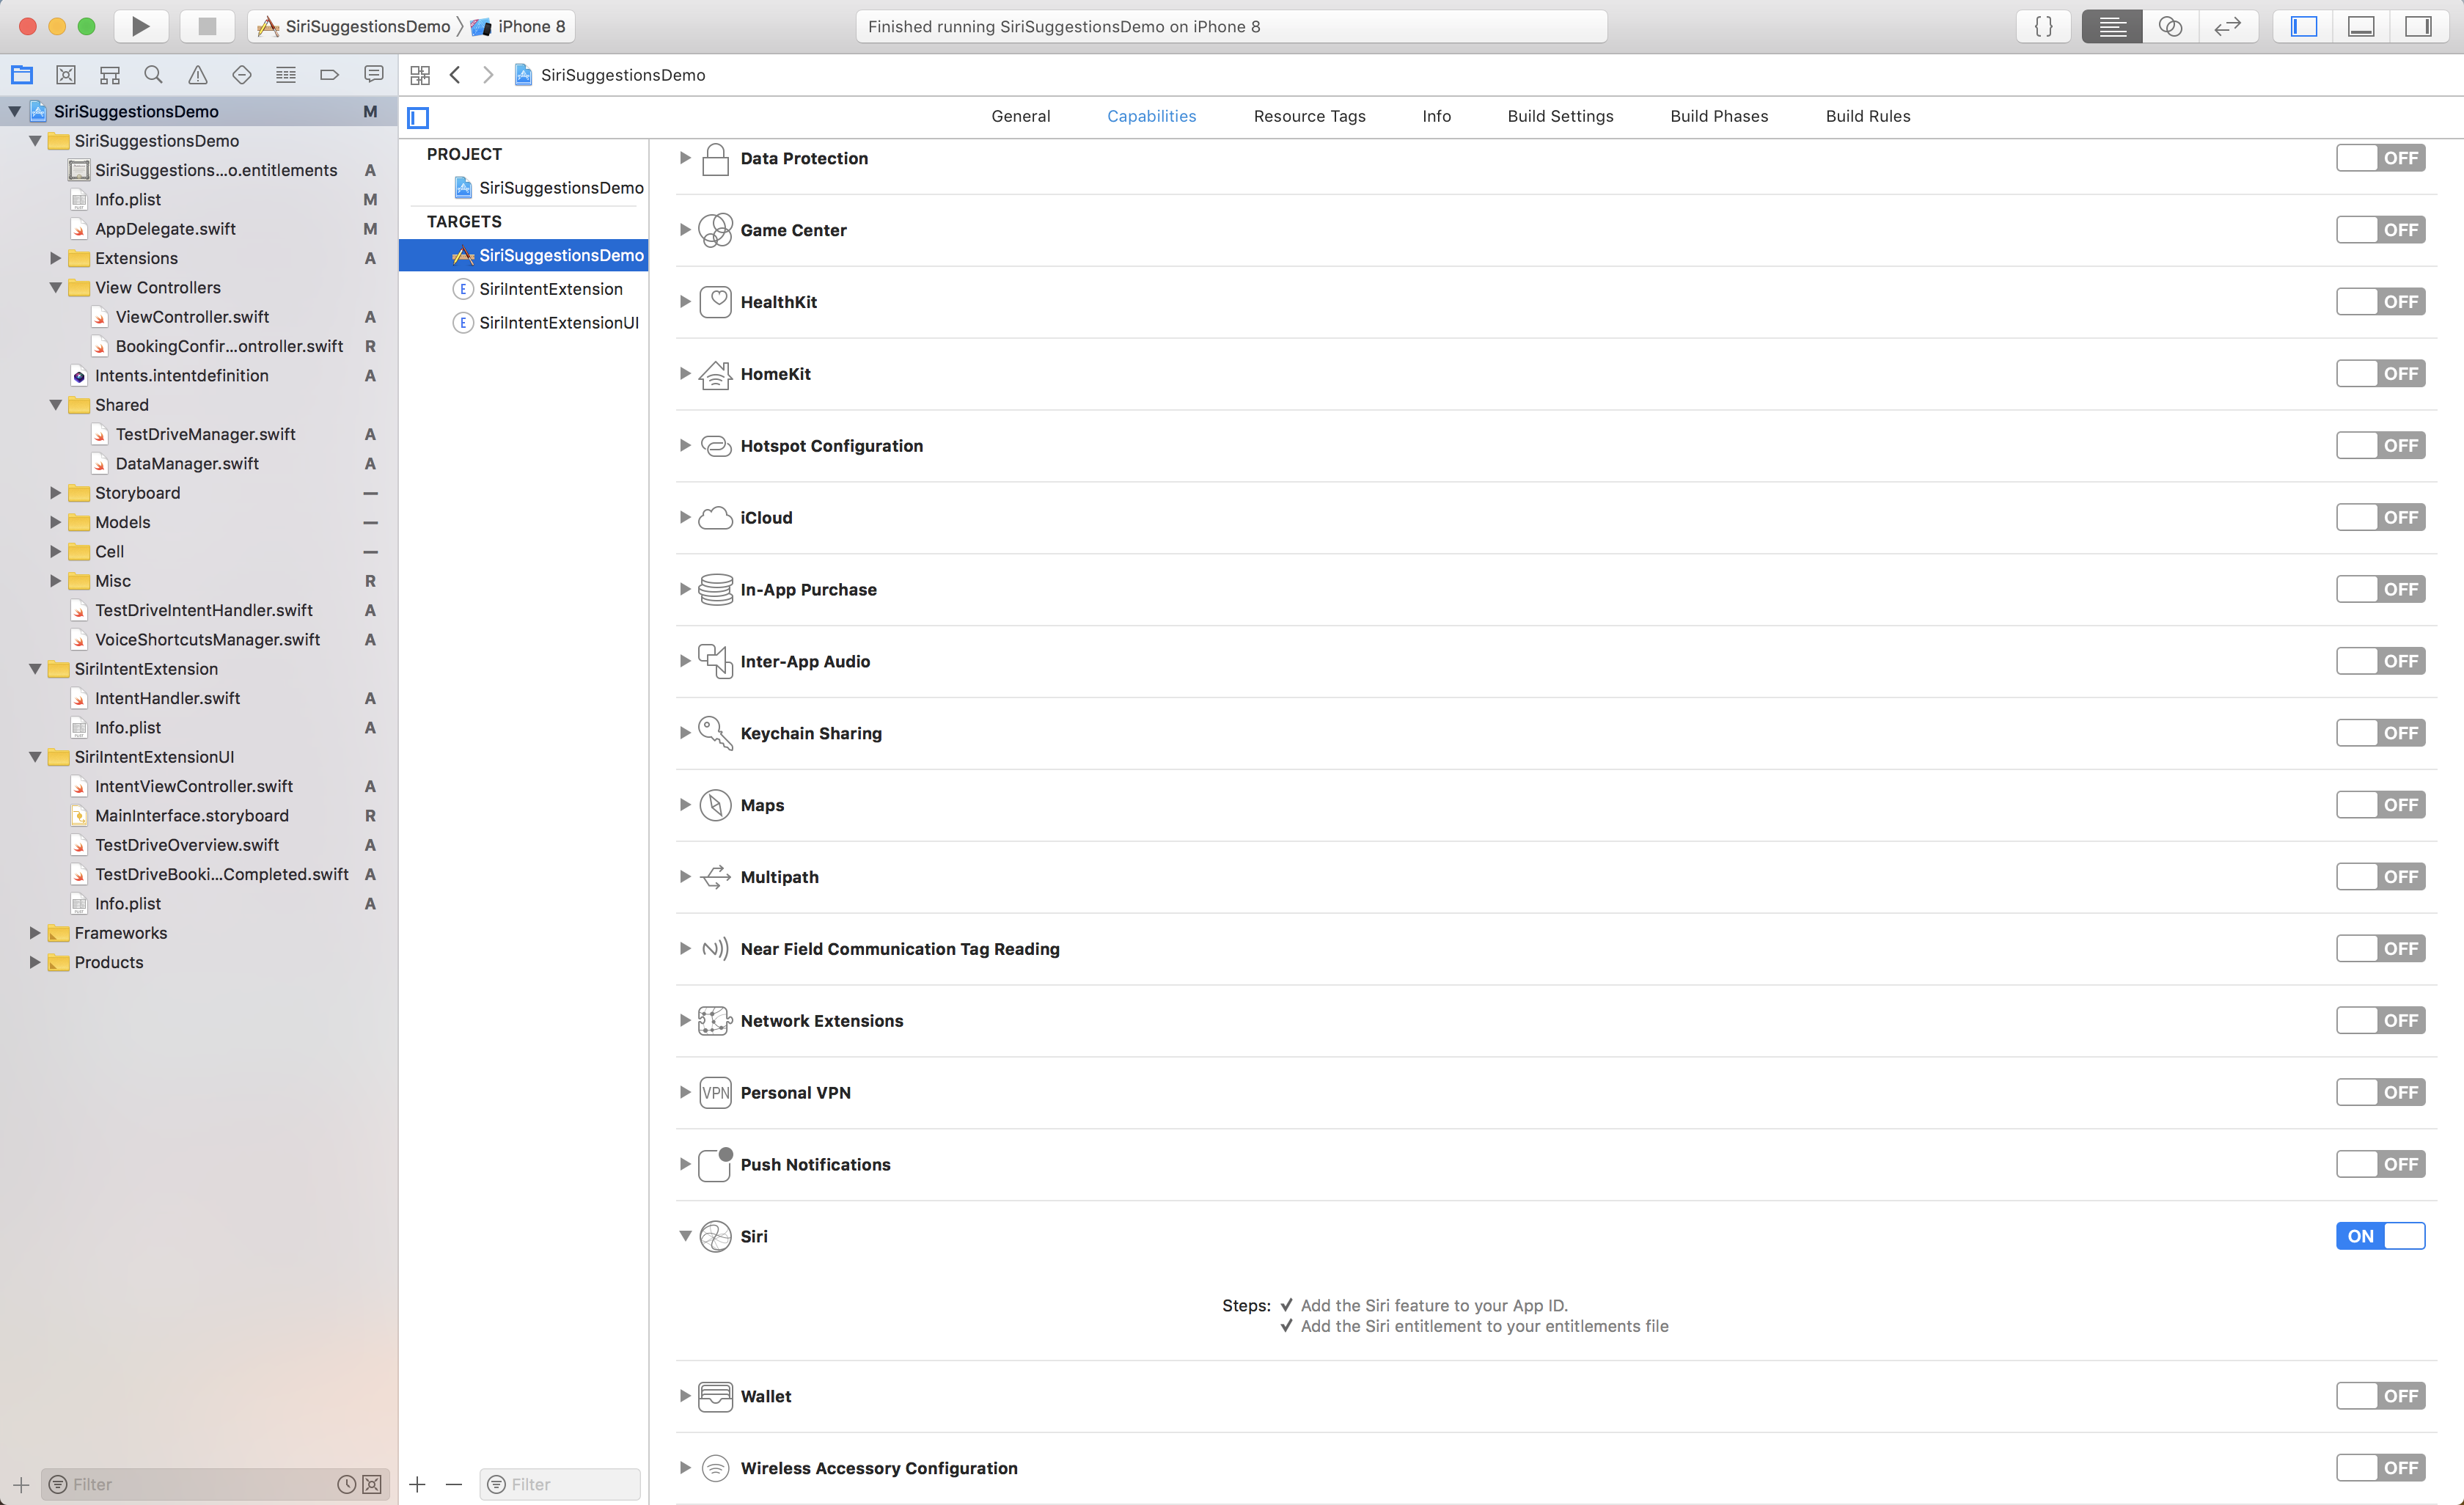Enable the iCloud capability switch
Image resolution: width=2464 pixels, height=1505 pixels.
pos(2380,518)
